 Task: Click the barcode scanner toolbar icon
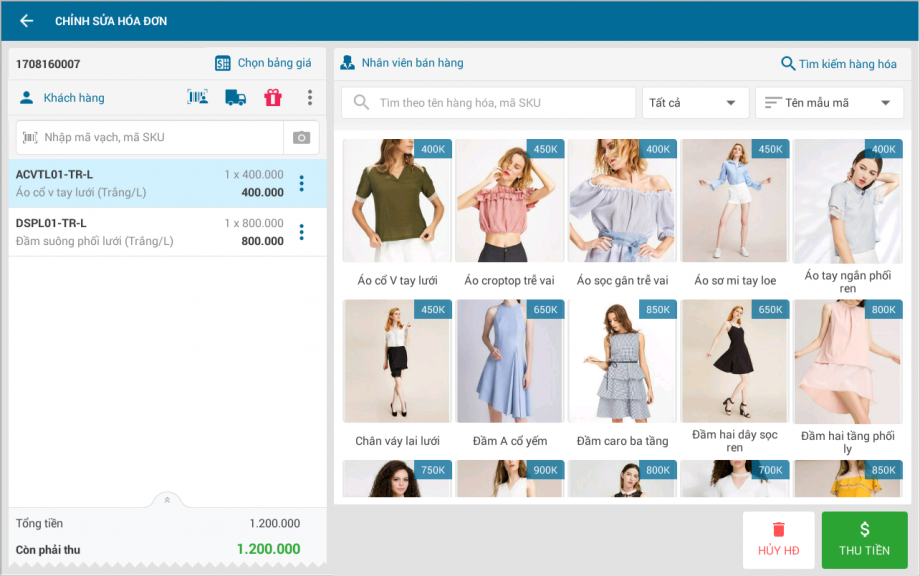198,97
